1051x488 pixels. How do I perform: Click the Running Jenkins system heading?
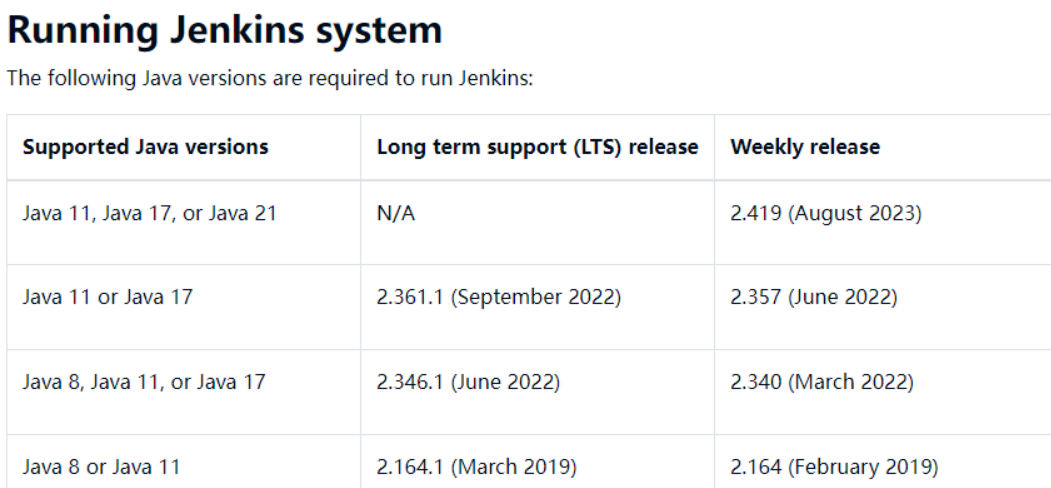click(225, 31)
